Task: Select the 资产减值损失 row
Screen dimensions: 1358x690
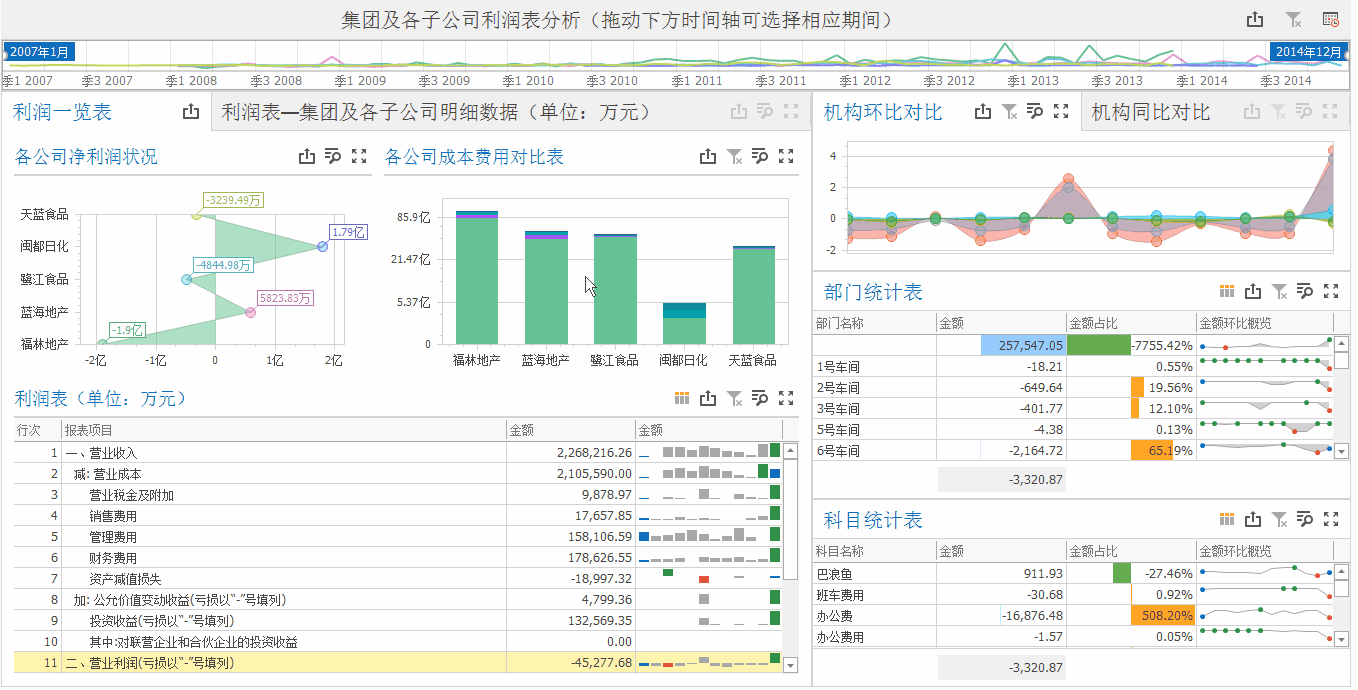Action: pyautogui.click(x=398, y=578)
